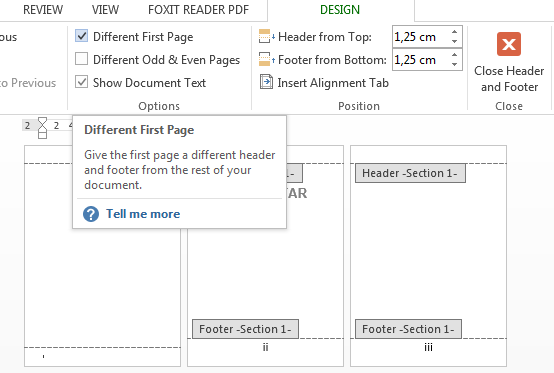Click the Footer from Bottom icon
The height and width of the screenshot is (373, 554).
266,59
